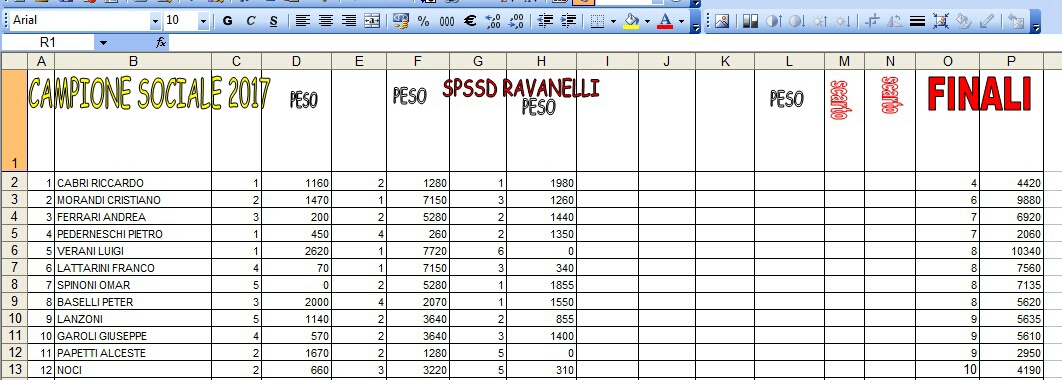Open Name Box dropdown arrow

point(103,43)
